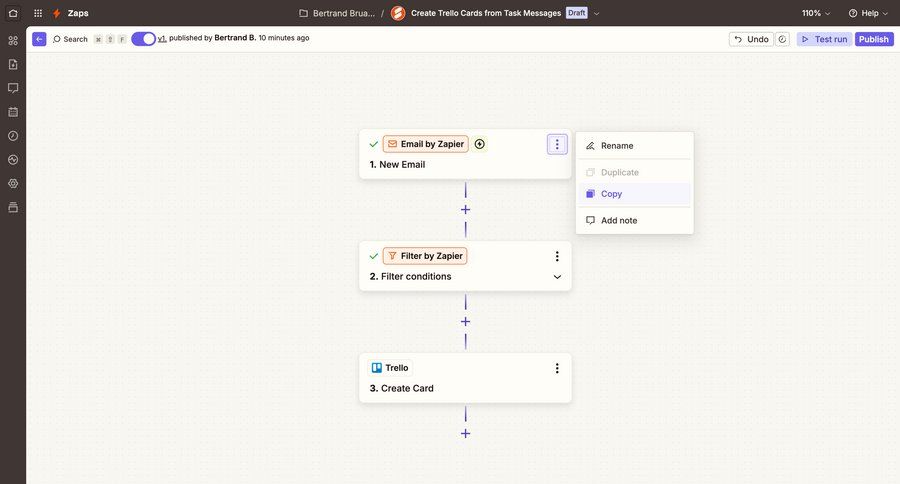This screenshot has height=484, width=900.
Task: Click the Help question mark icon
Action: (x=853, y=13)
